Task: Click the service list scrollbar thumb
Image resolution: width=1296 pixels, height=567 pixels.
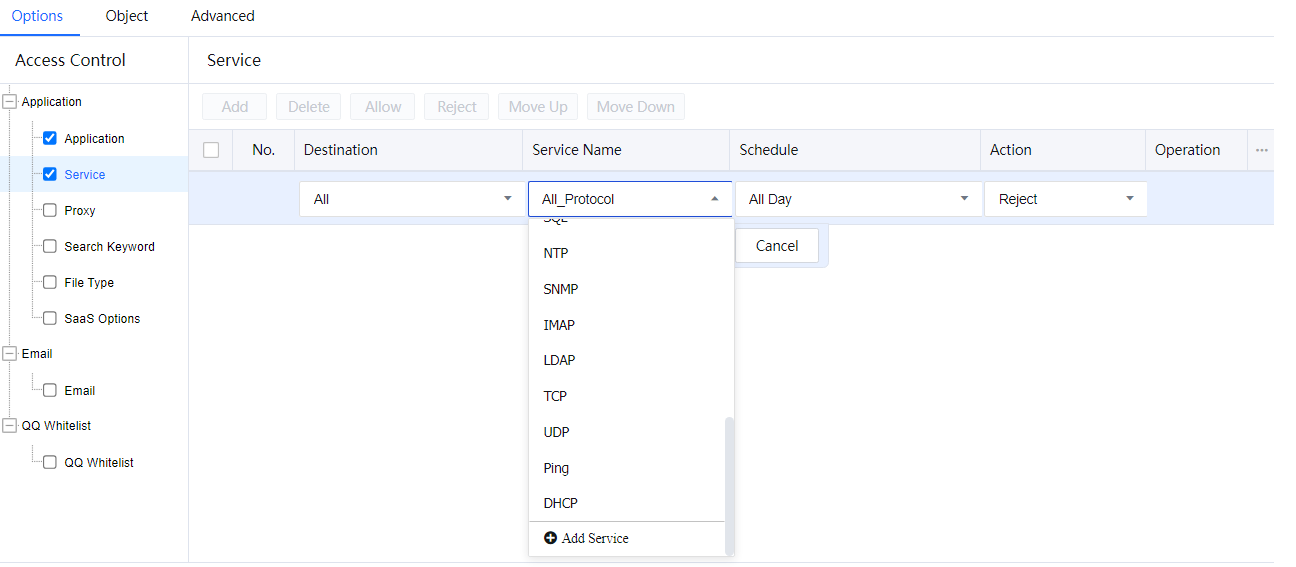Action: [729, 485]
